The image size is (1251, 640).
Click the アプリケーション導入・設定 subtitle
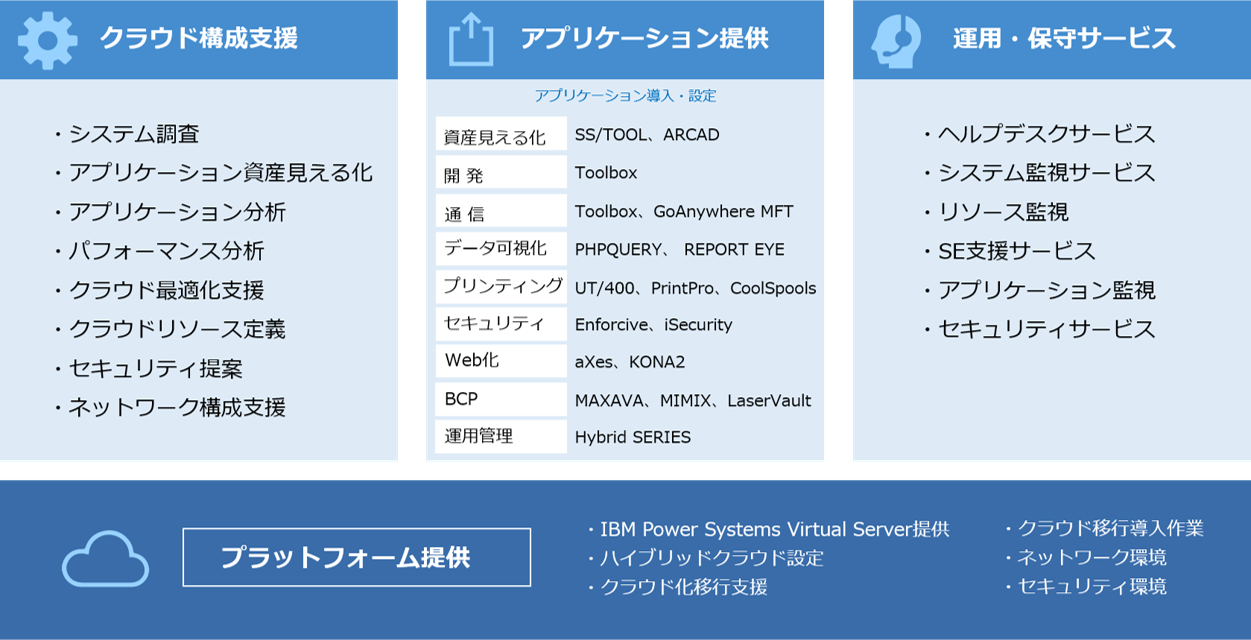[x=625, y=96]
